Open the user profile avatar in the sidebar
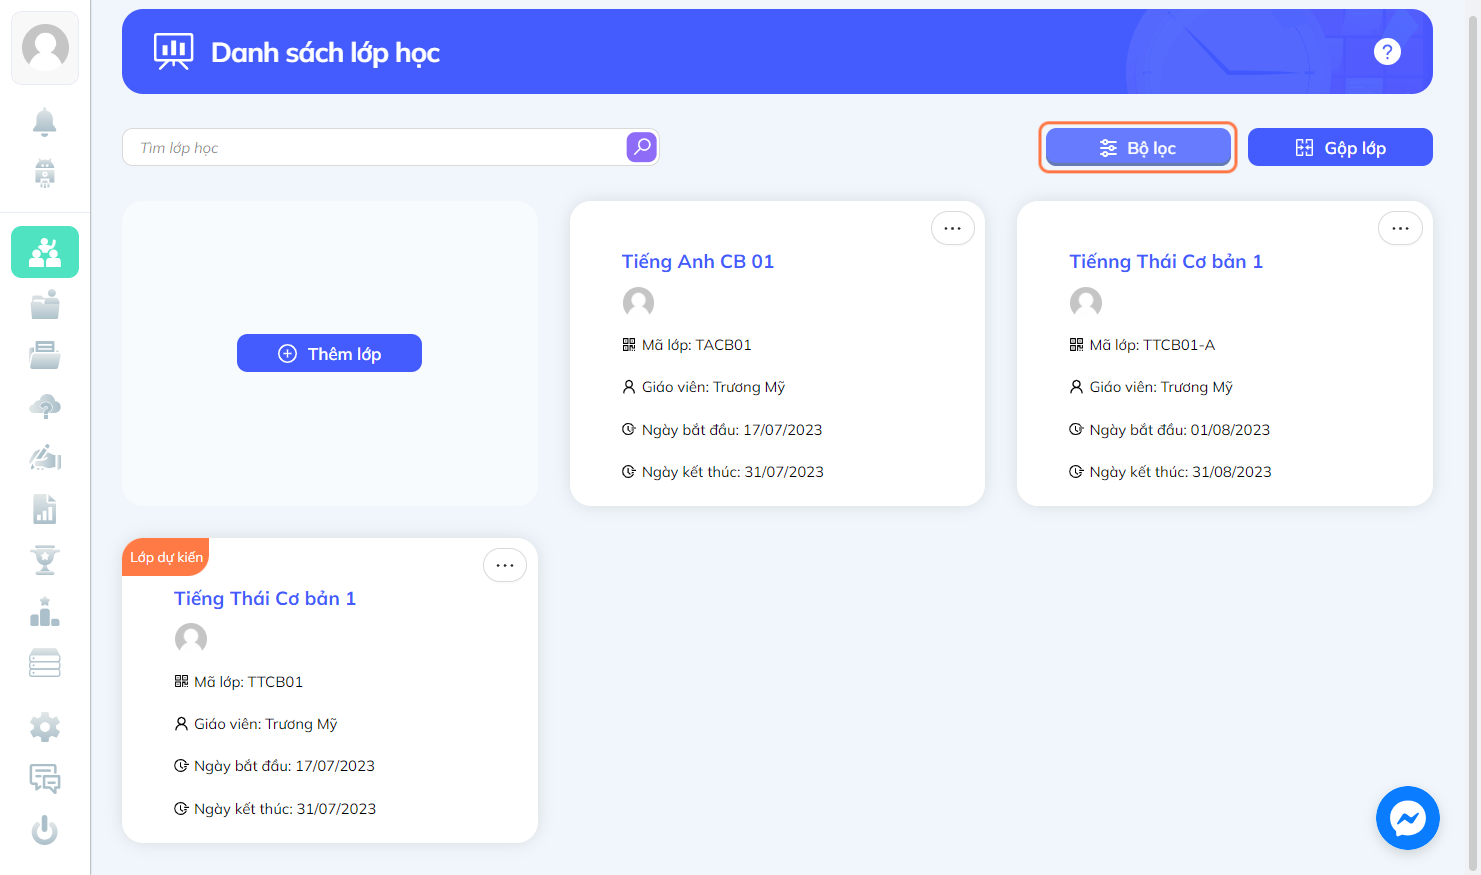Viewport: 1481px width, 875px height. (45, 47)
